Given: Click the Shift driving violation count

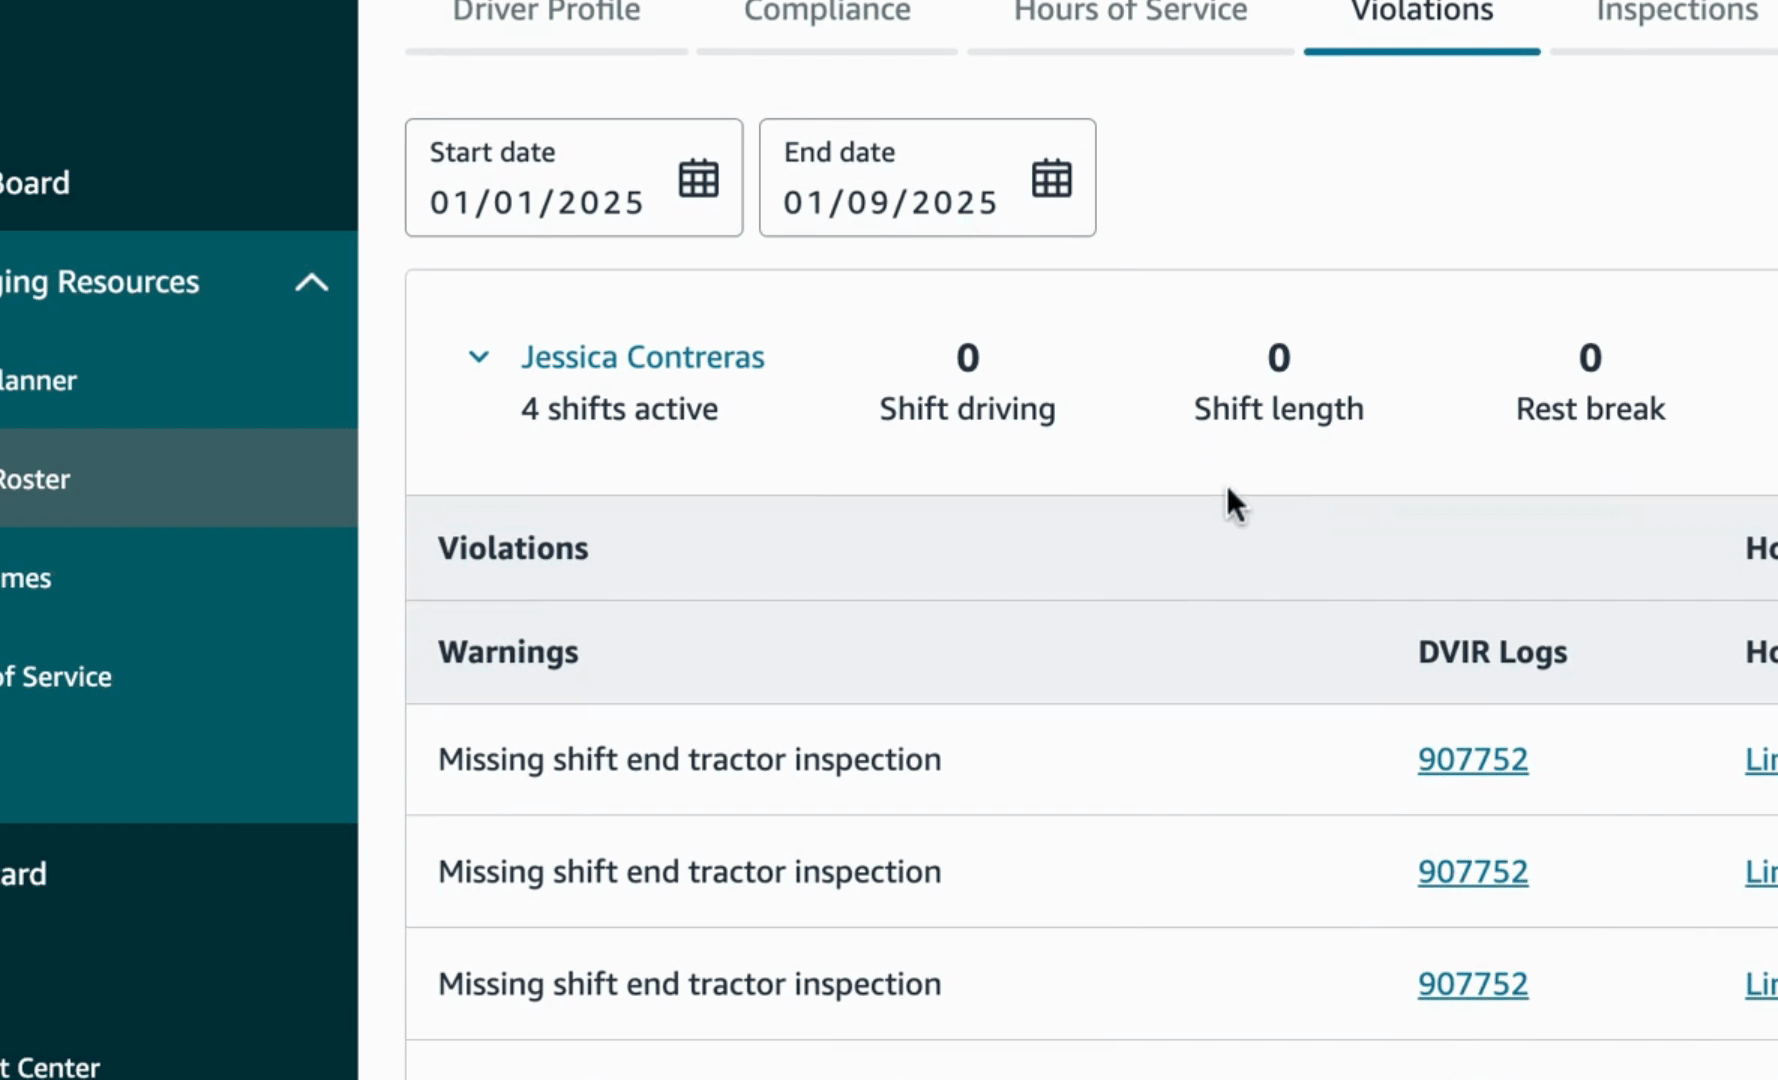Looking at the screenshot, I should pyautogui.click(x=967, y=359).
